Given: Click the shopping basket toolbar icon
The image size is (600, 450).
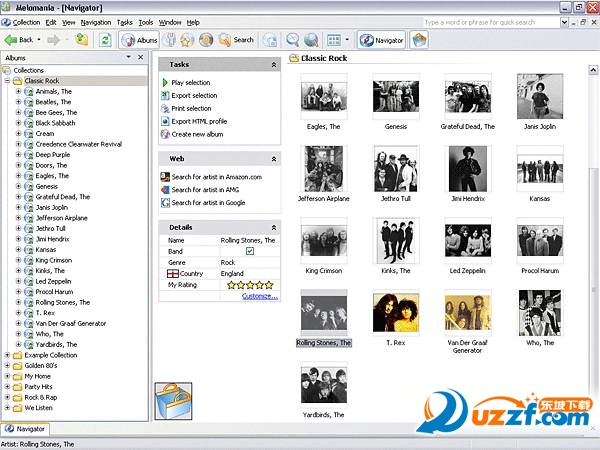Looking at the screenshot, I should pos(419,40).
